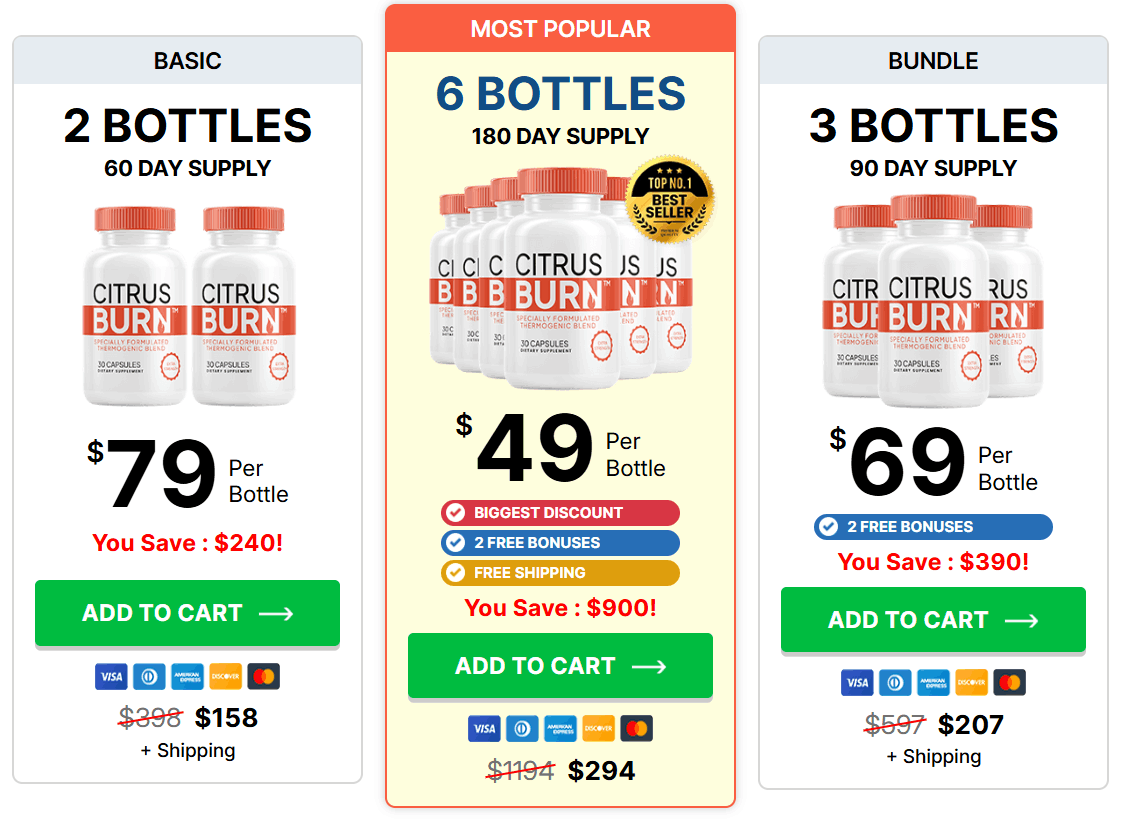Select the FREE SHIPPING badge
Viewport: 1121px width, 835px height.
(559, 573)
